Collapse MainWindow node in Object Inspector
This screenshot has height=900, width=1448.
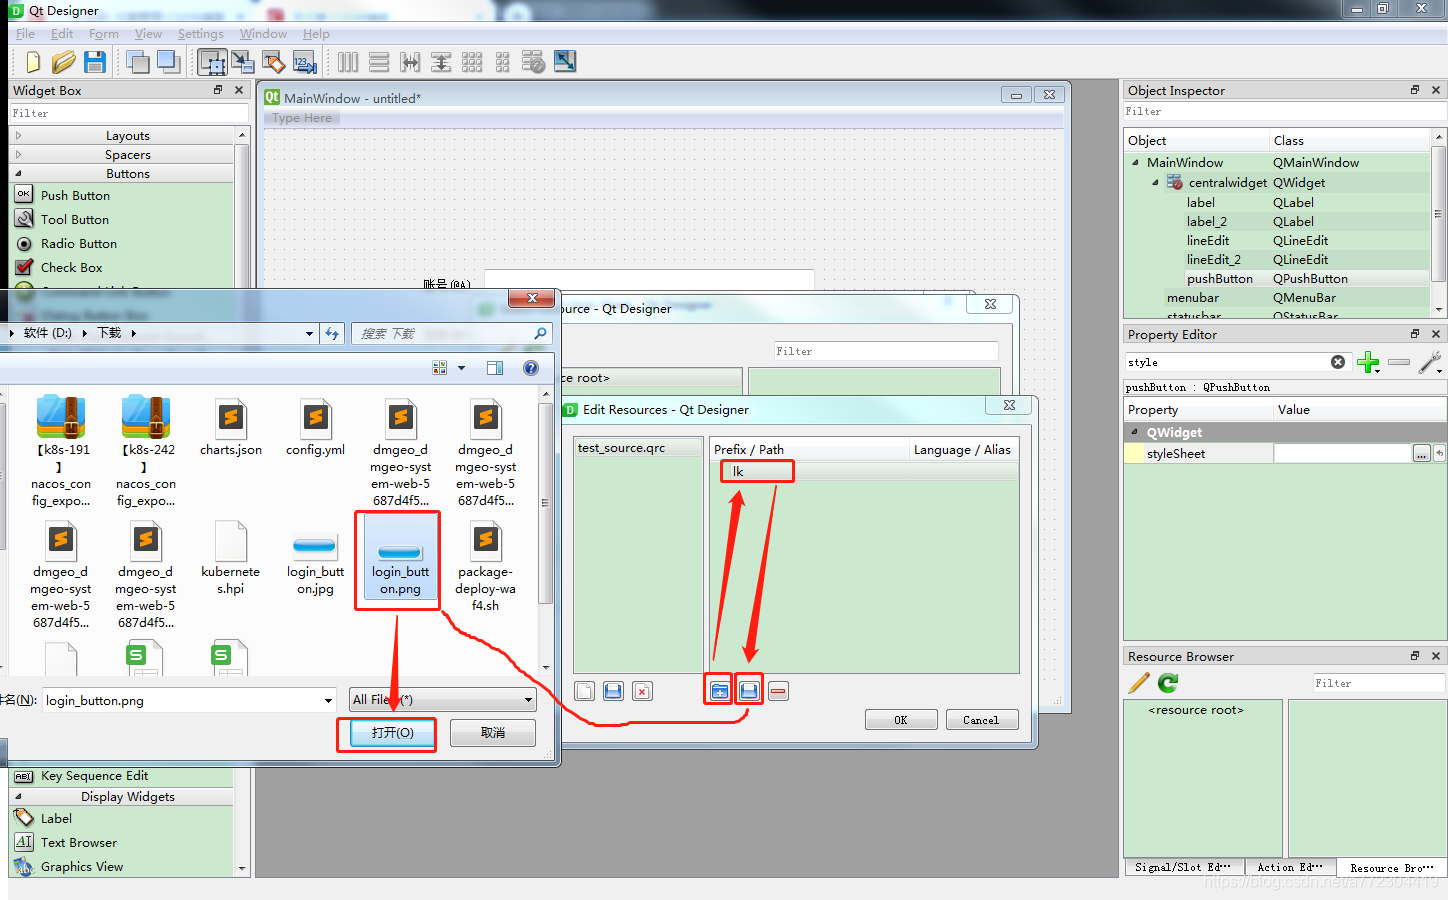point(1135,162)
